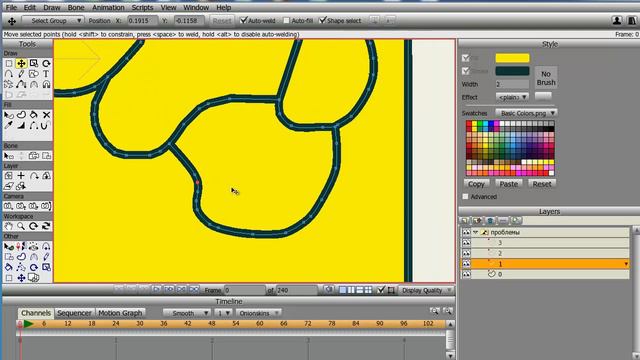
Task: Click the Reset button in Style panel
Action: coord(542,184)
